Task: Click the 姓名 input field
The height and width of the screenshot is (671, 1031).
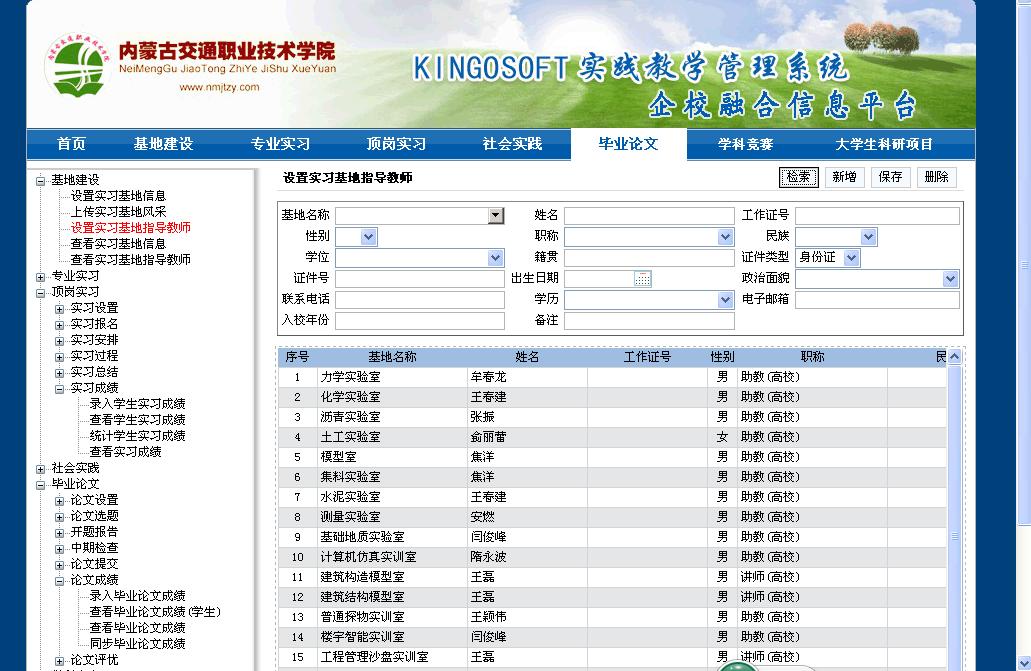Action: (x=649, y=216)
